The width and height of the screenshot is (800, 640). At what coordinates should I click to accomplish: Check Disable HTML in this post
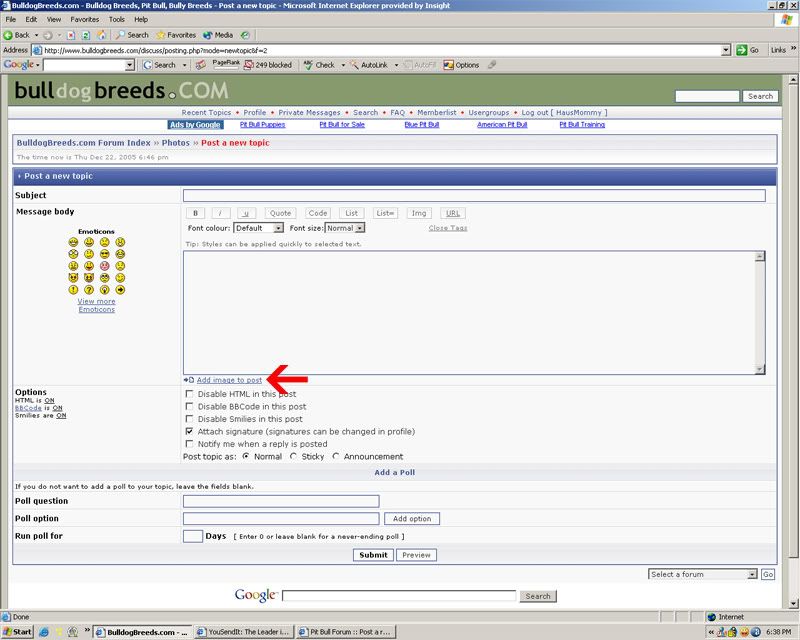point(189,394)
